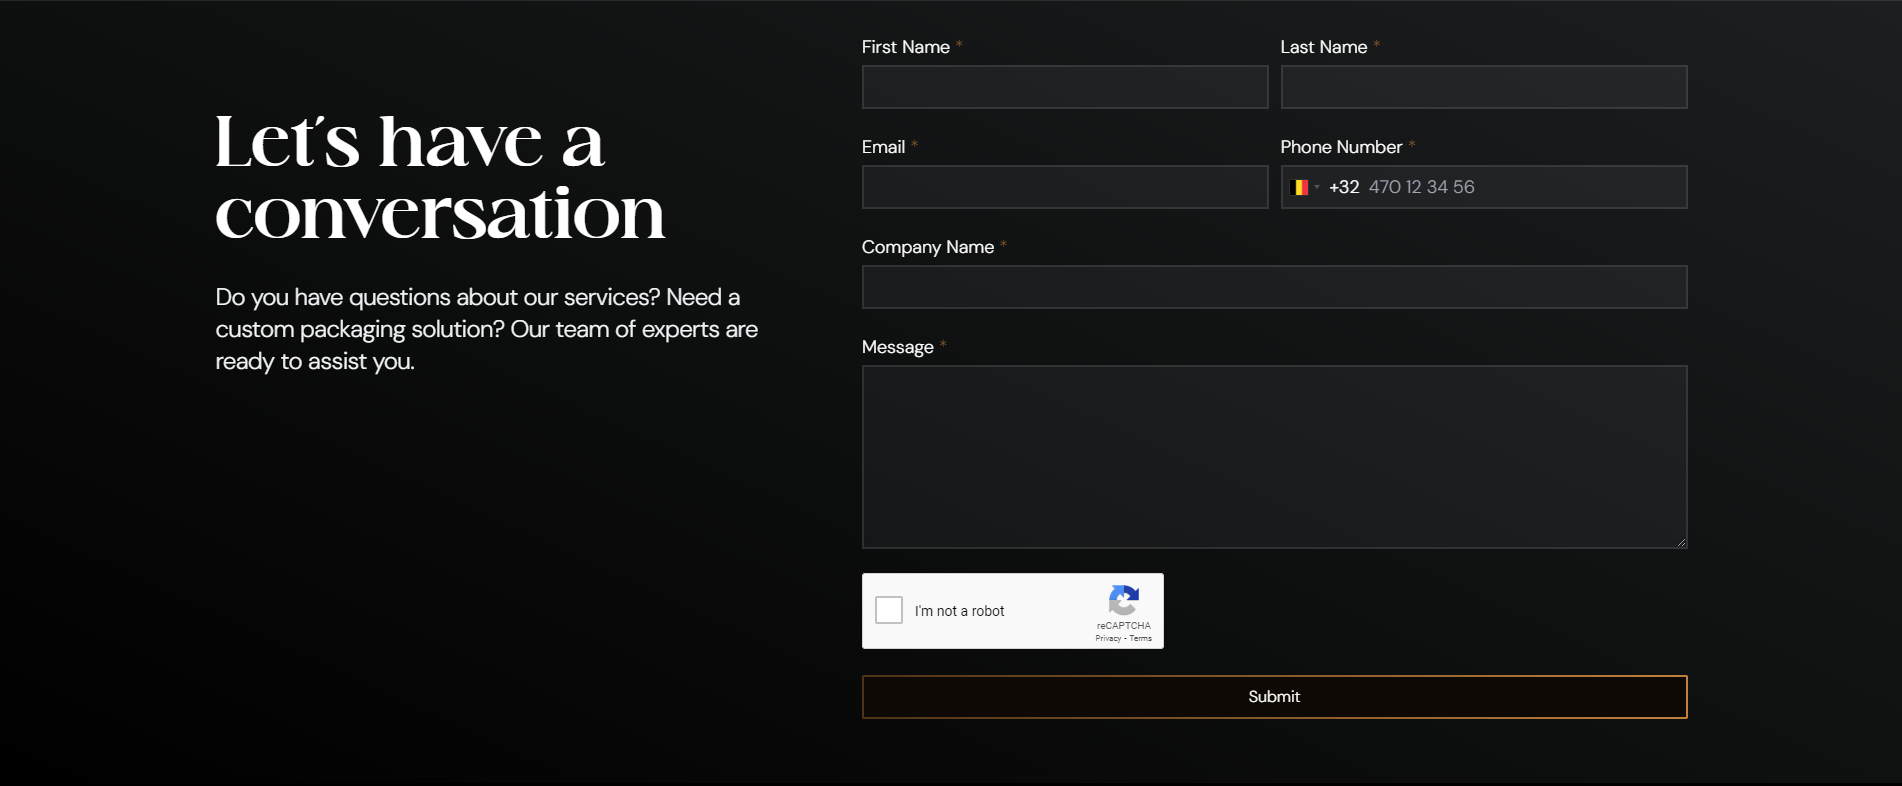Viewport: 1902px width, 786px height.
Task: Click the "I'm not a robot" label text
Action: click(x=959, y=611)
